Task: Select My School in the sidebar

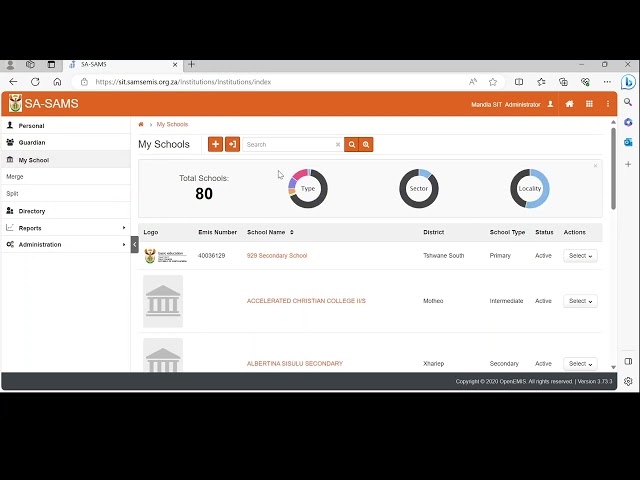Action: click(x=65, y=160)
